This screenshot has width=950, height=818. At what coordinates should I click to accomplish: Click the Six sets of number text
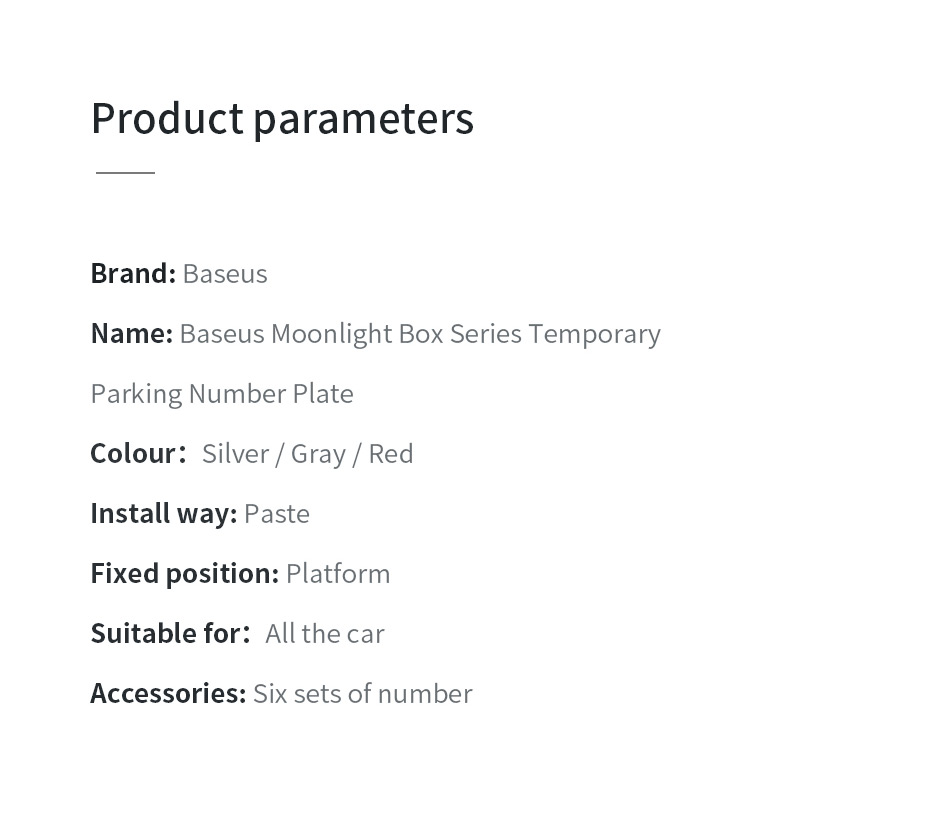(x=362, y=693)
